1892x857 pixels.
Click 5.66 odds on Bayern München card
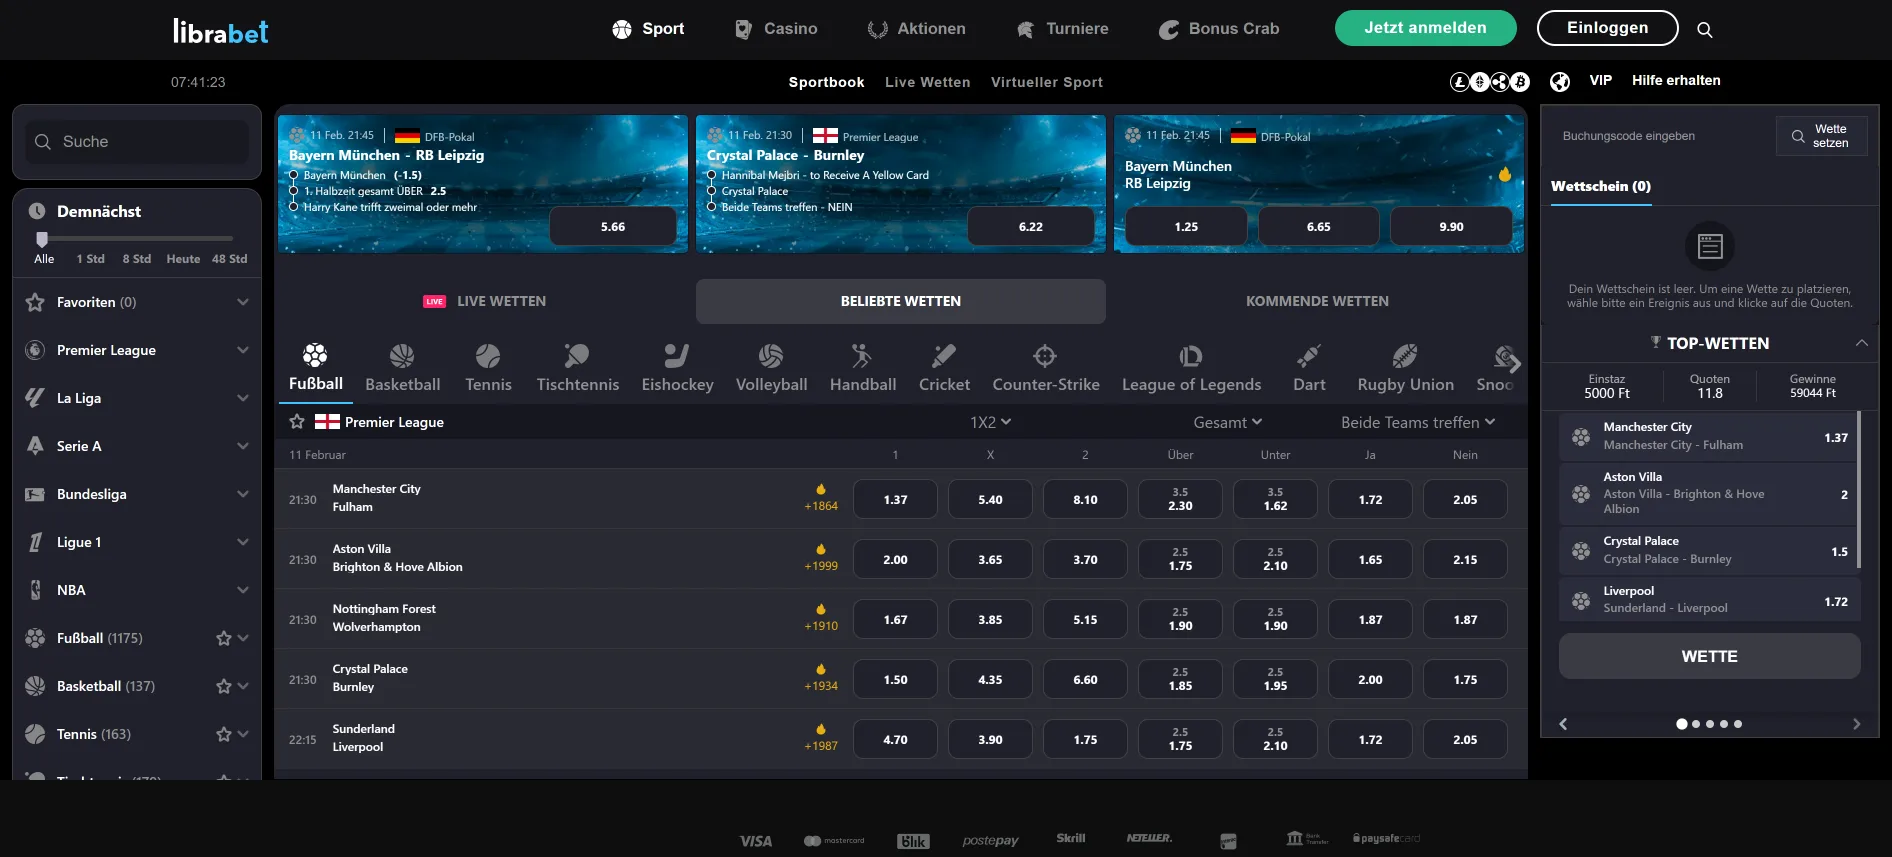(x=613, y=227)
